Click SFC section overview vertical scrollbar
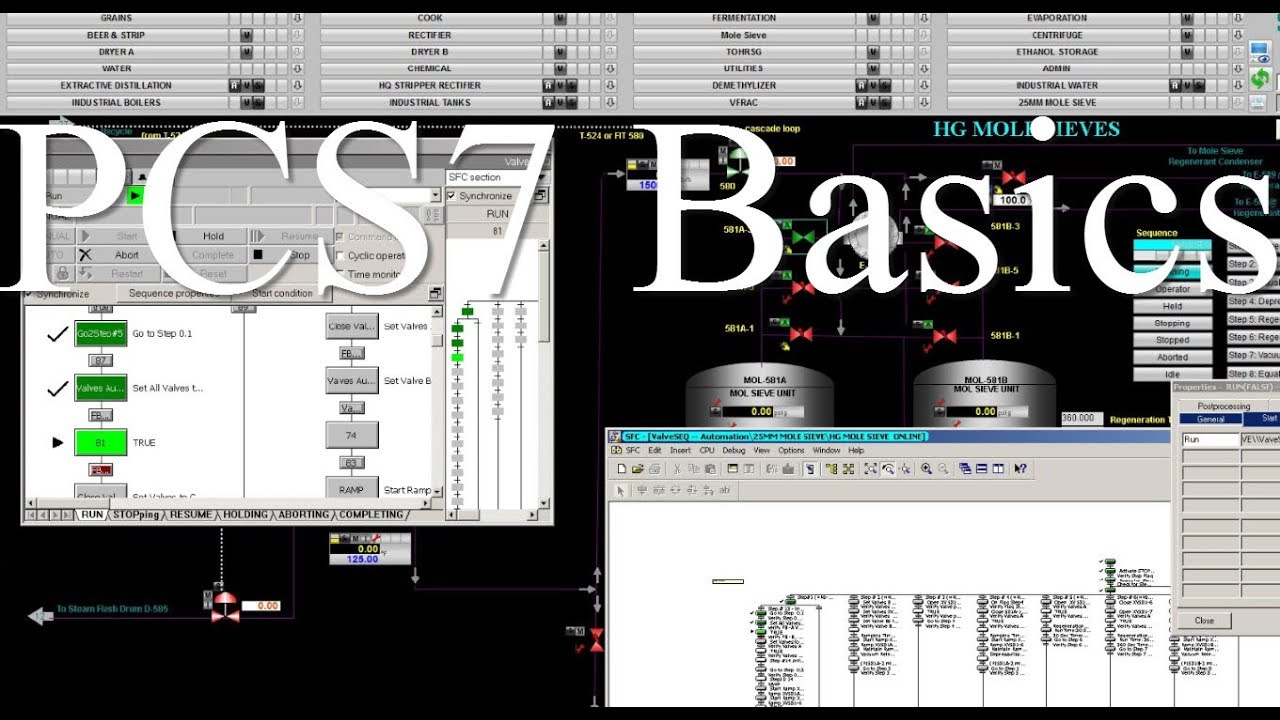 [x=543, y=375]
